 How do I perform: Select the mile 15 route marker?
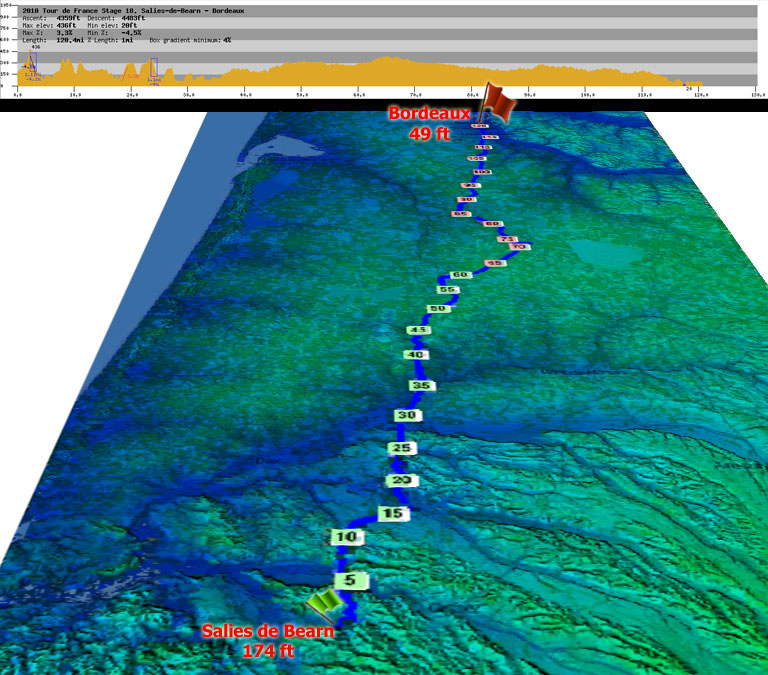pyautogui.click(x=393, y=513)
